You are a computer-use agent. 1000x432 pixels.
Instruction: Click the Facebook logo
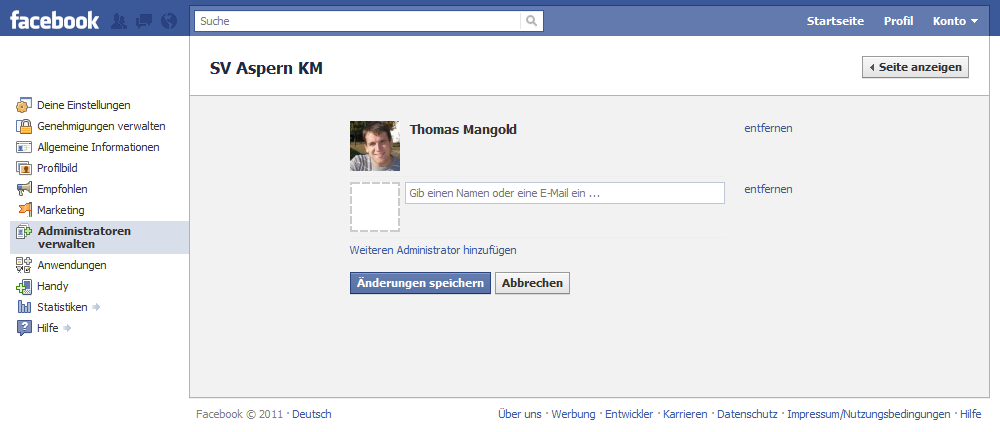[x=54, y=20]
